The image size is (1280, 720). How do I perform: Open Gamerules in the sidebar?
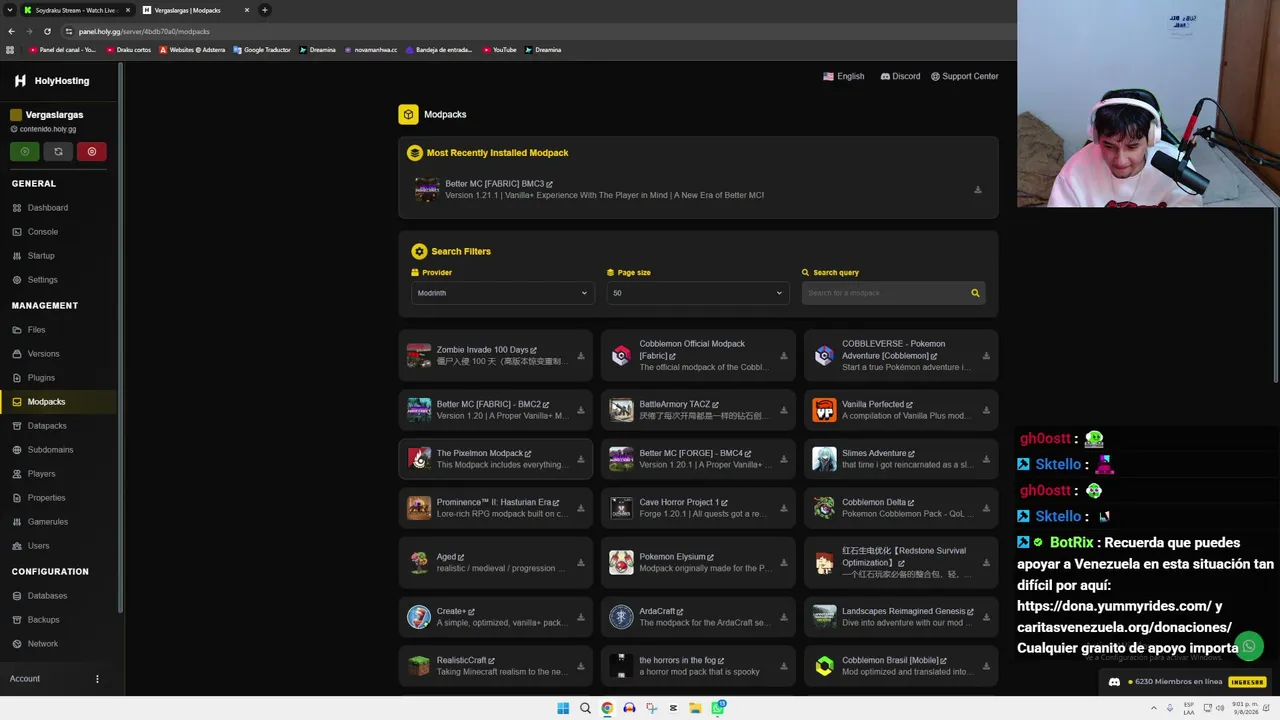[48, 522]
